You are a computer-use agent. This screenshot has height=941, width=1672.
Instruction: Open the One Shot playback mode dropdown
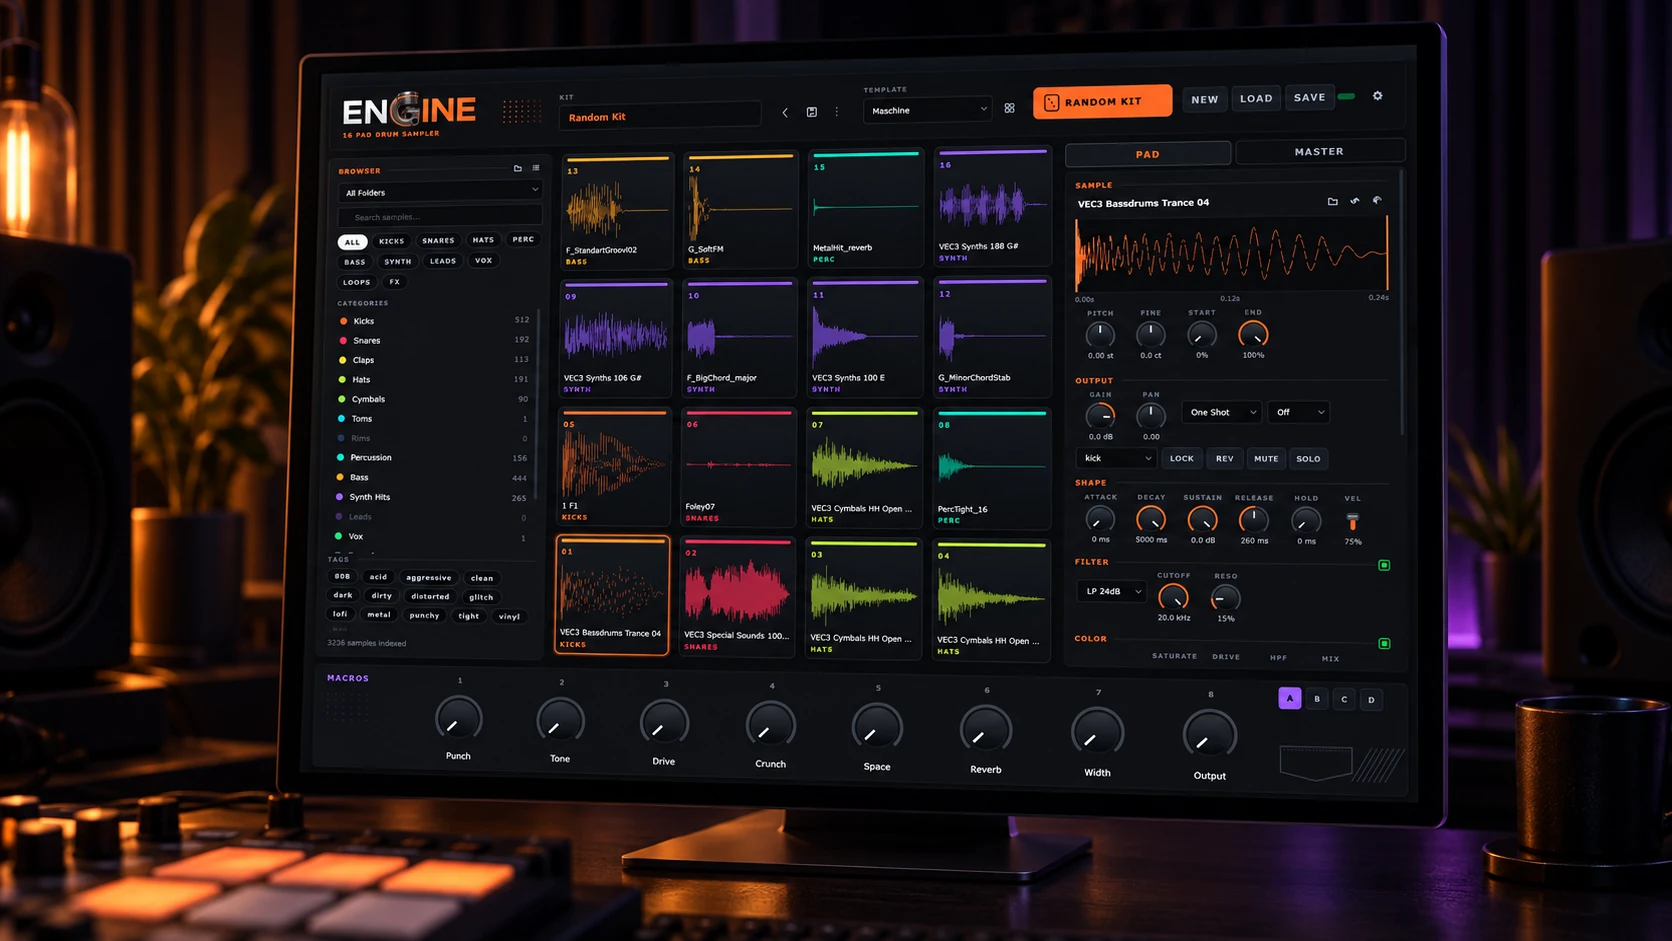pyautogui.click(x=1221, y=412)
